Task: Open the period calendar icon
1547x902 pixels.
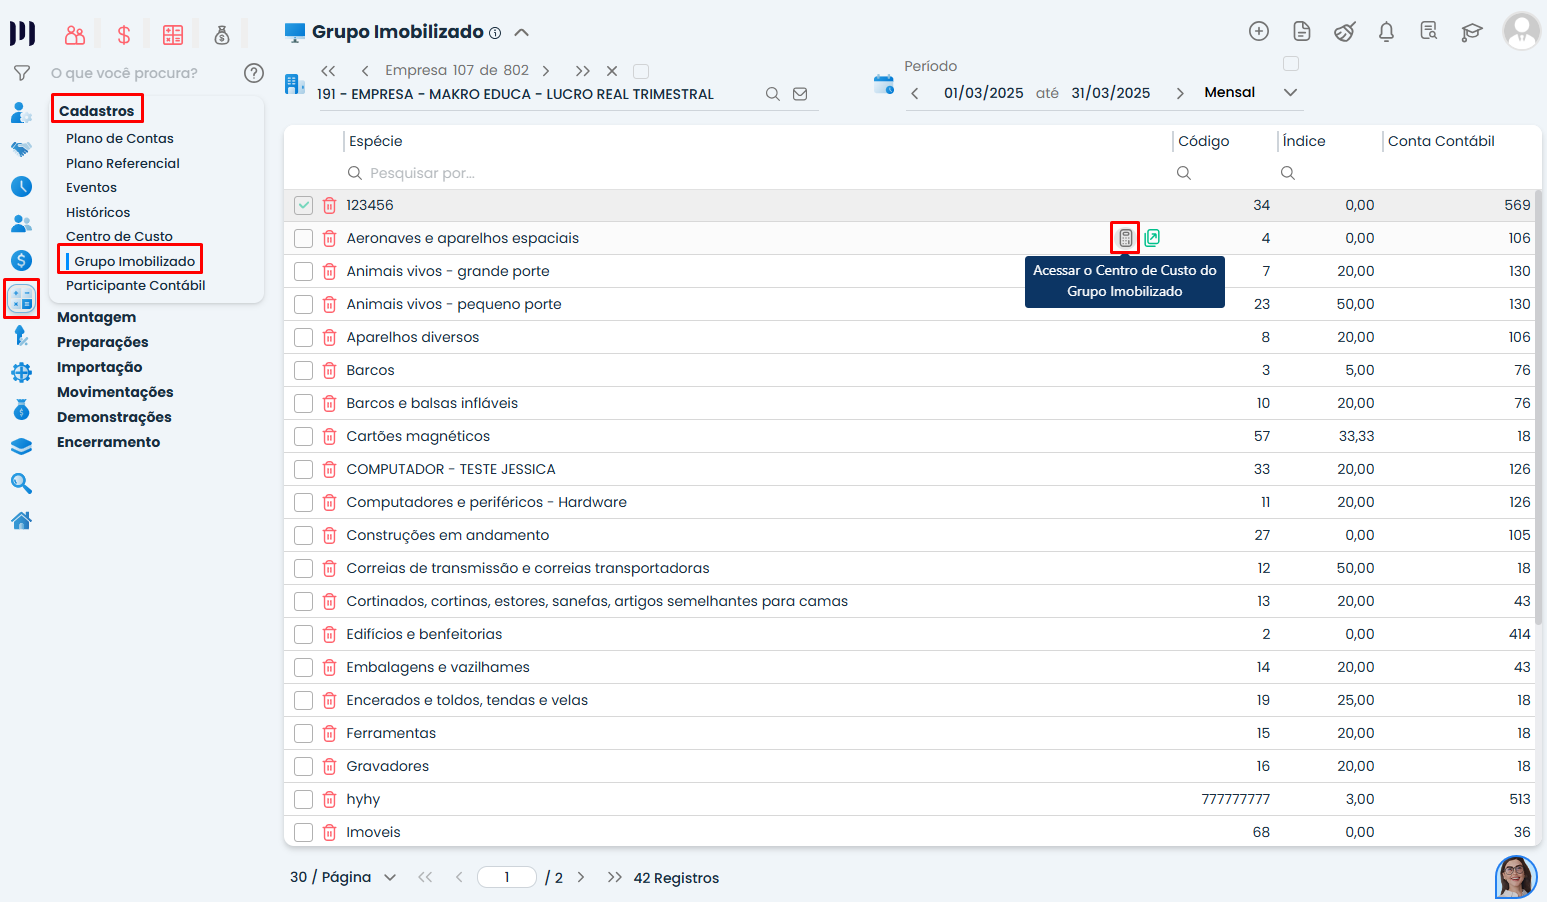Action: 883,85
